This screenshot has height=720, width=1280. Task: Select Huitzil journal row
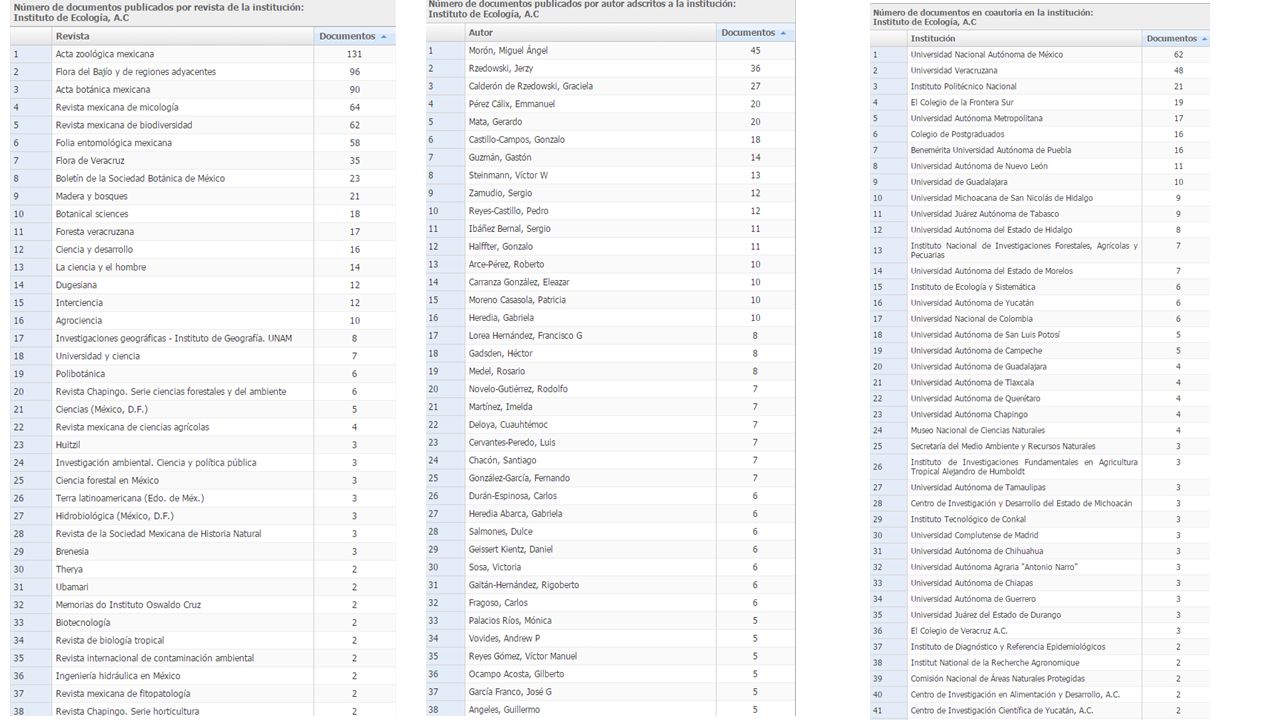203,445
